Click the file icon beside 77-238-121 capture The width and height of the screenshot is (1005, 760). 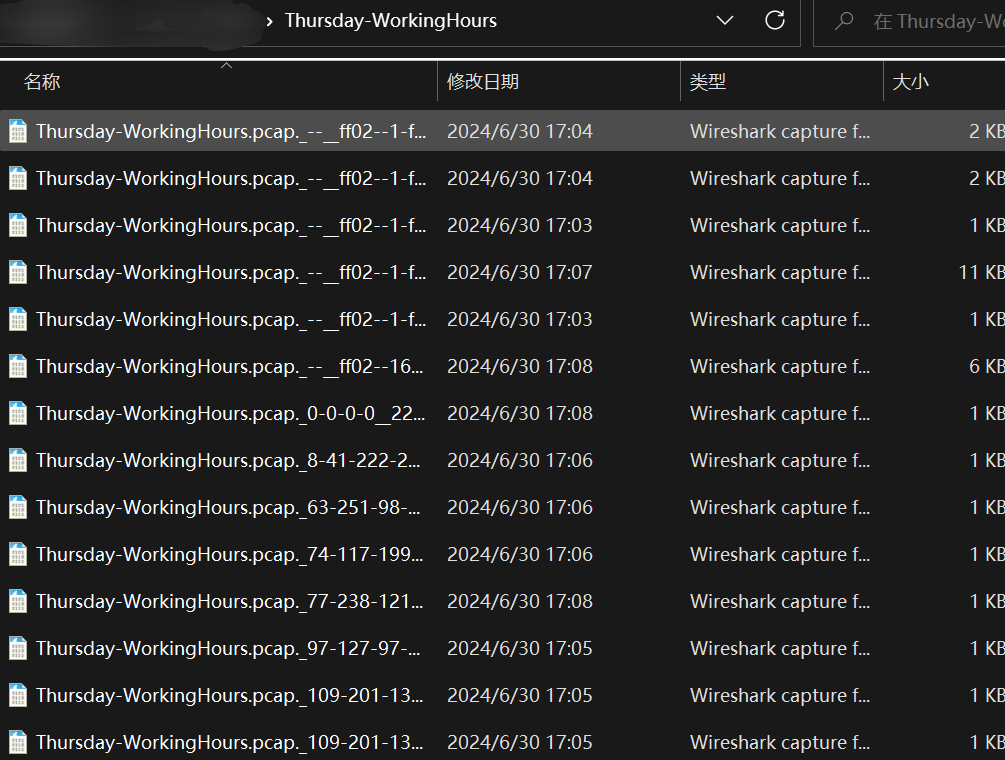coord(18,601)
